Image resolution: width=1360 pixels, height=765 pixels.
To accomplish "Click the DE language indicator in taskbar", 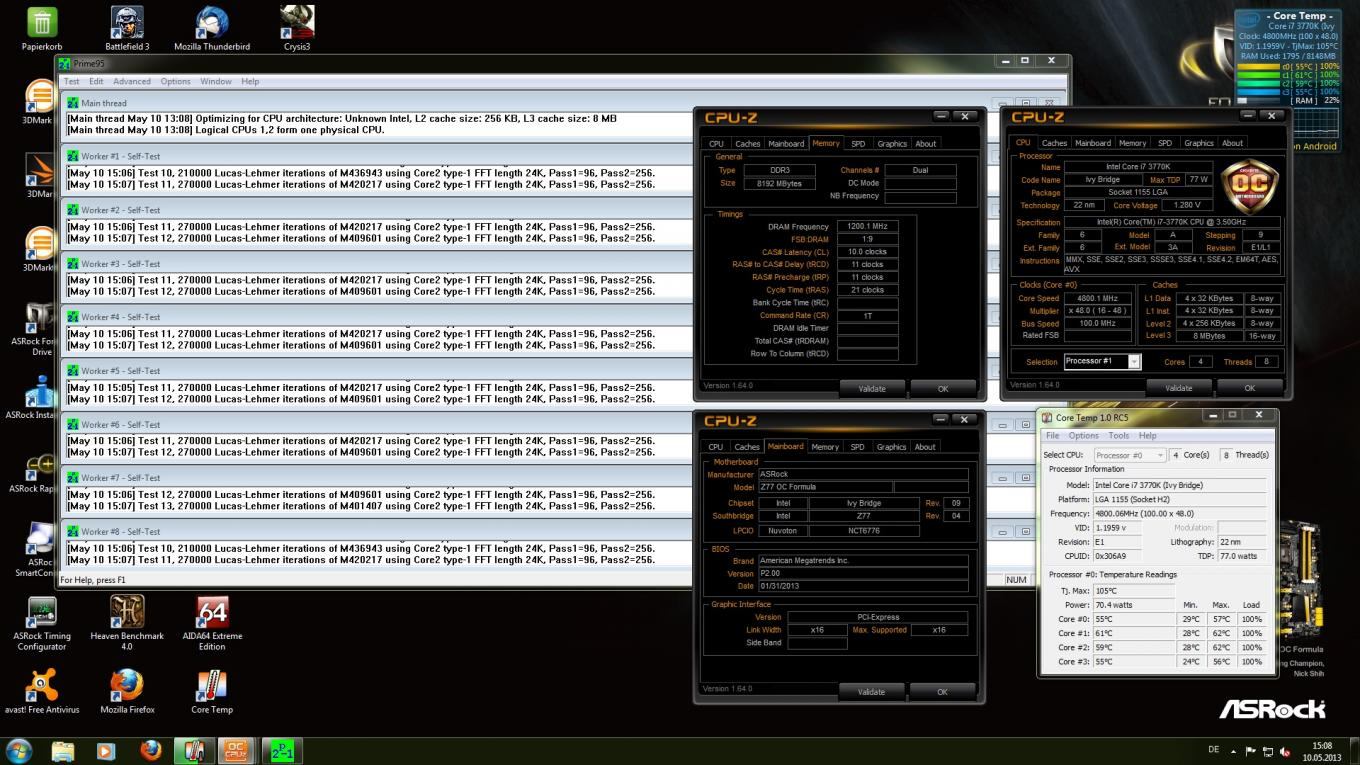I will (x=1214, y=750).
